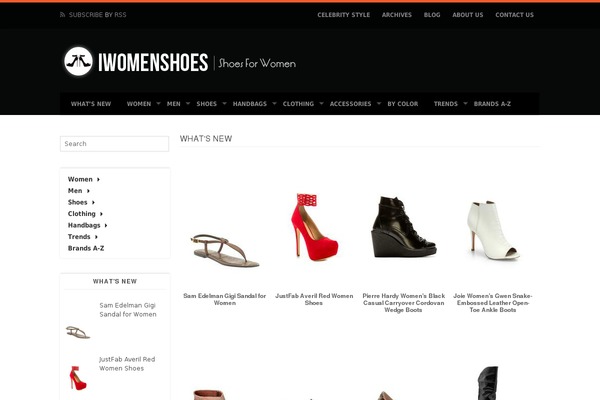Open Shoes in the sidebar category list
The image size is (600, 400).
pos(78,202)
